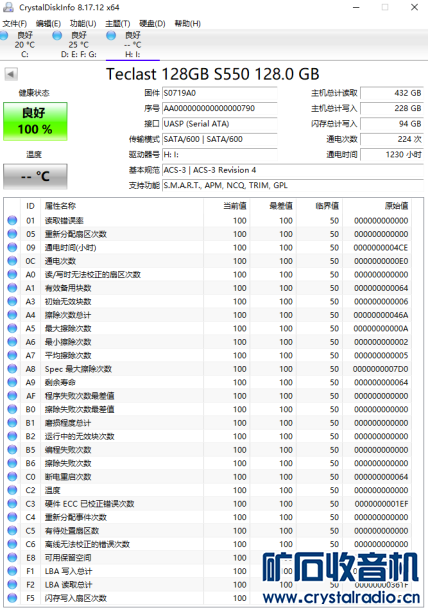428x610 pixels.
Task: Click the CrystalDiskInfo title bar app icon
Action: [x=8, y=7]
